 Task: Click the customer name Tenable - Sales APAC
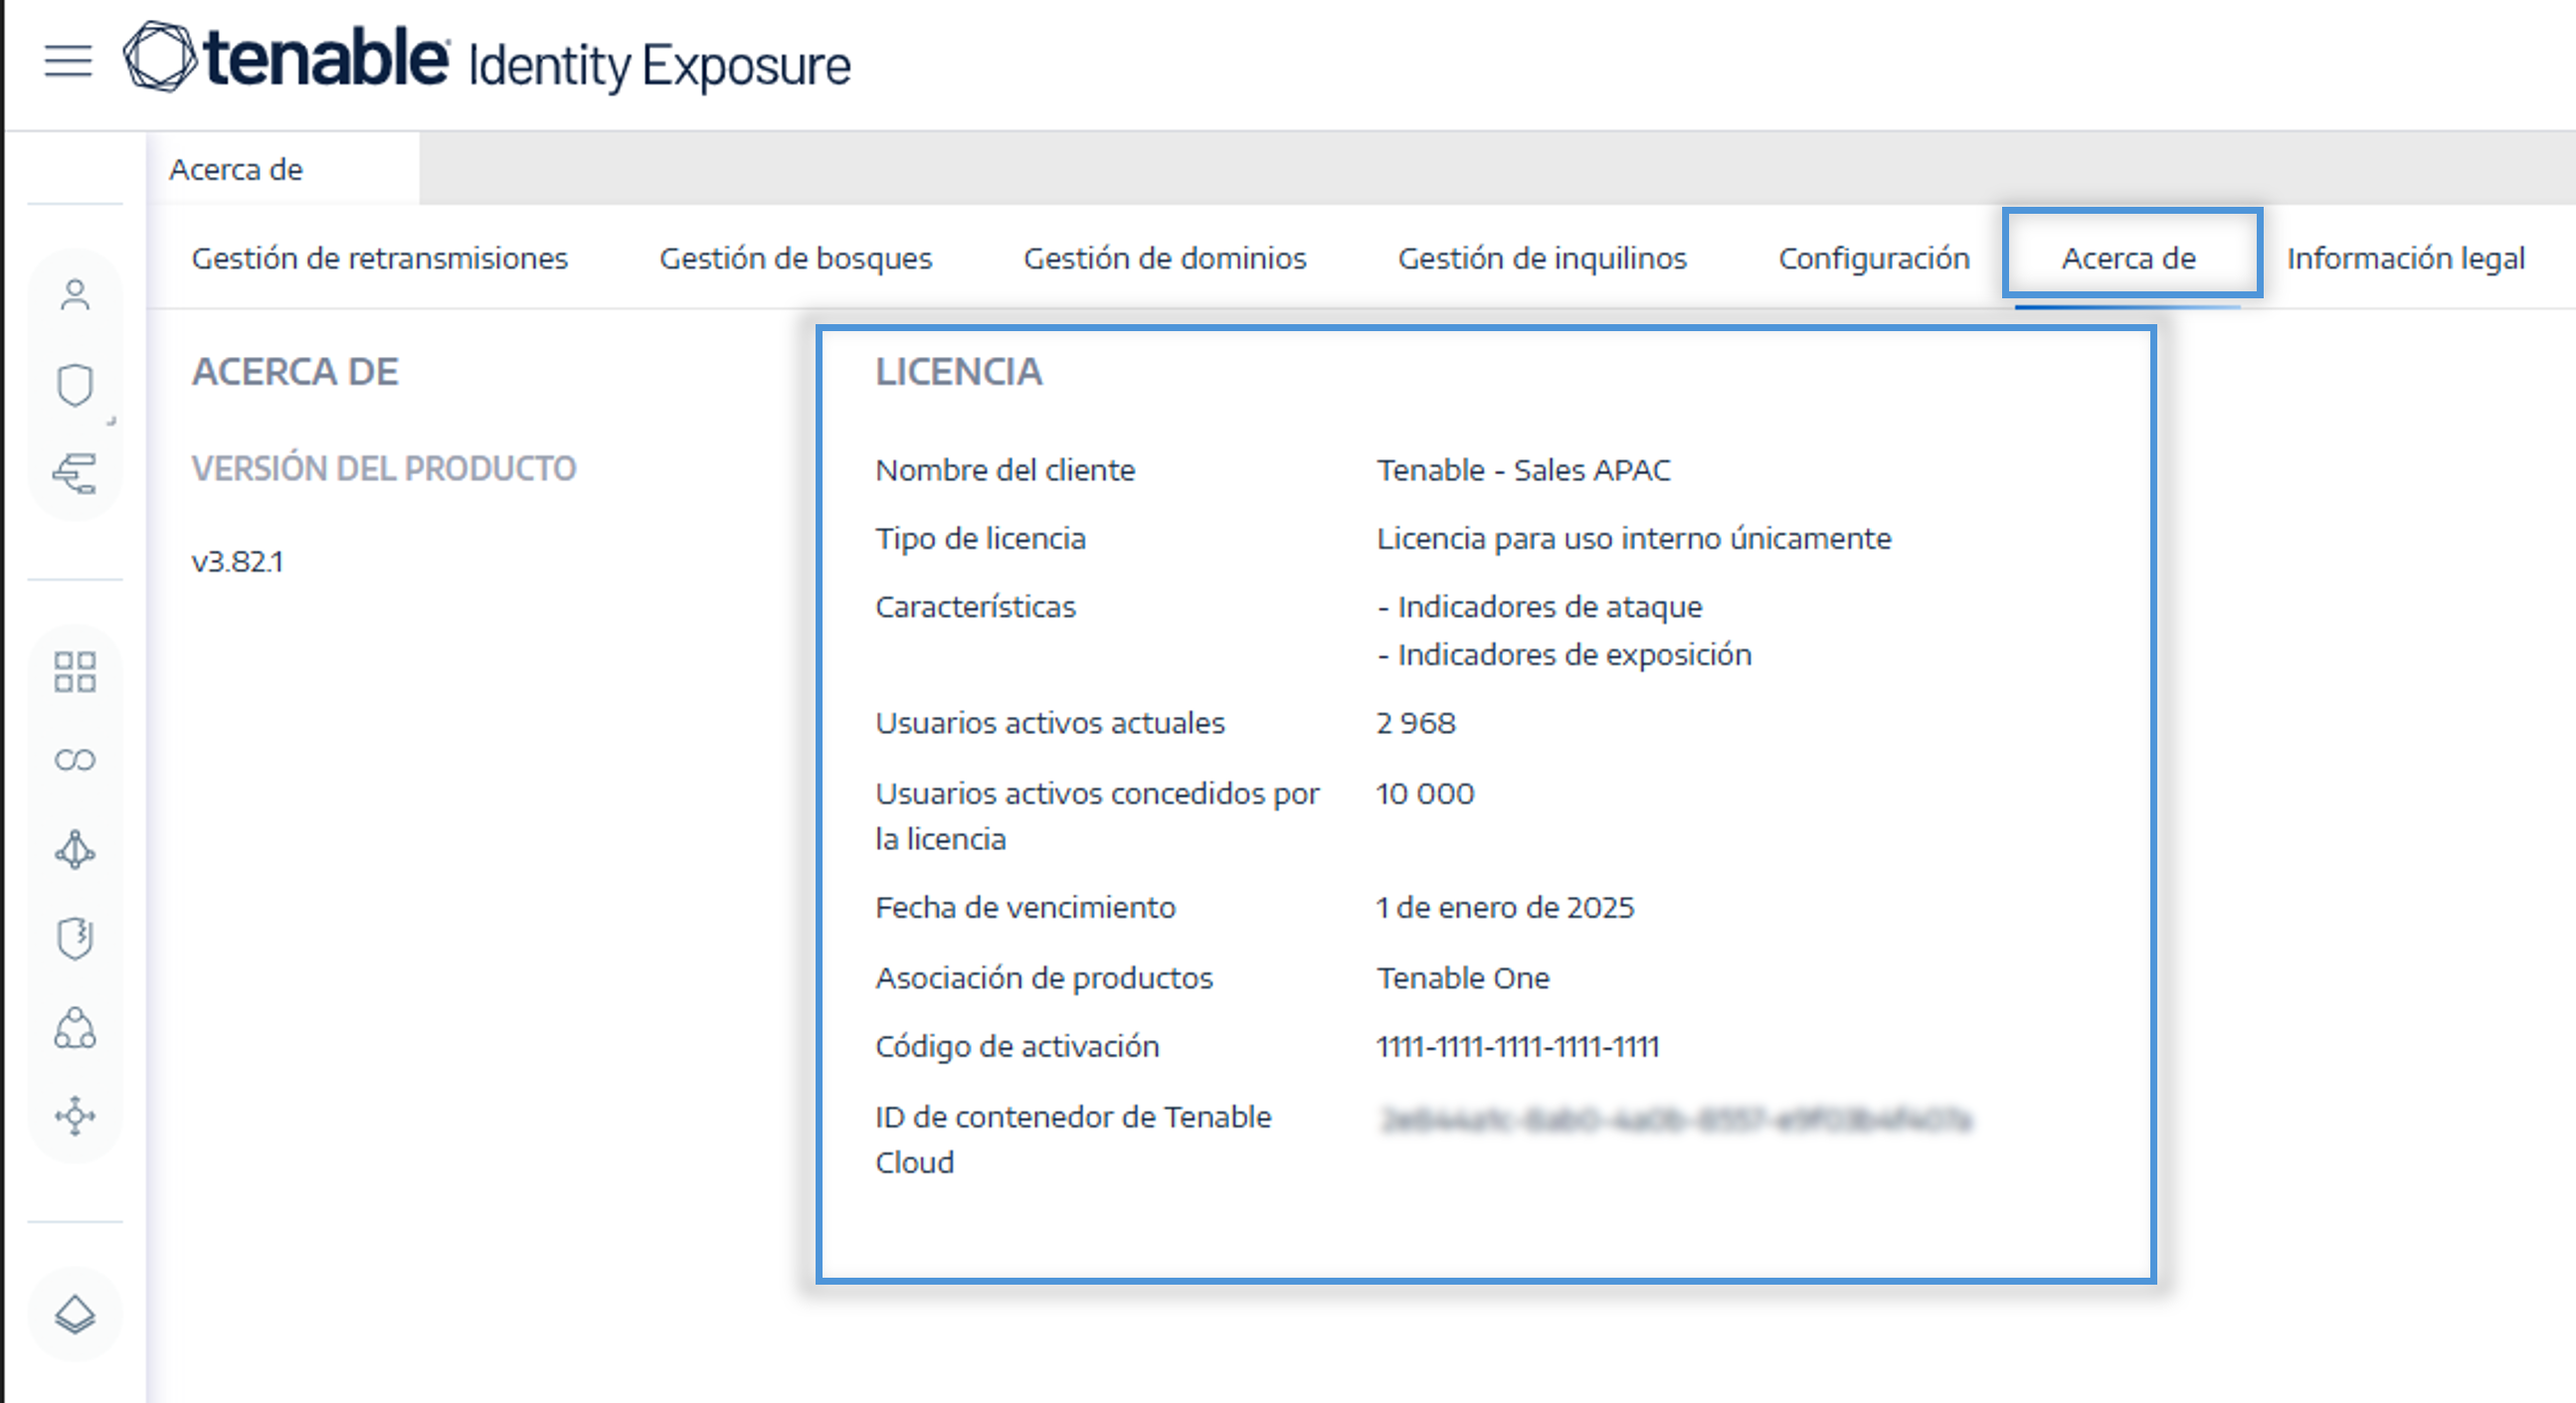coord(1523,469)
